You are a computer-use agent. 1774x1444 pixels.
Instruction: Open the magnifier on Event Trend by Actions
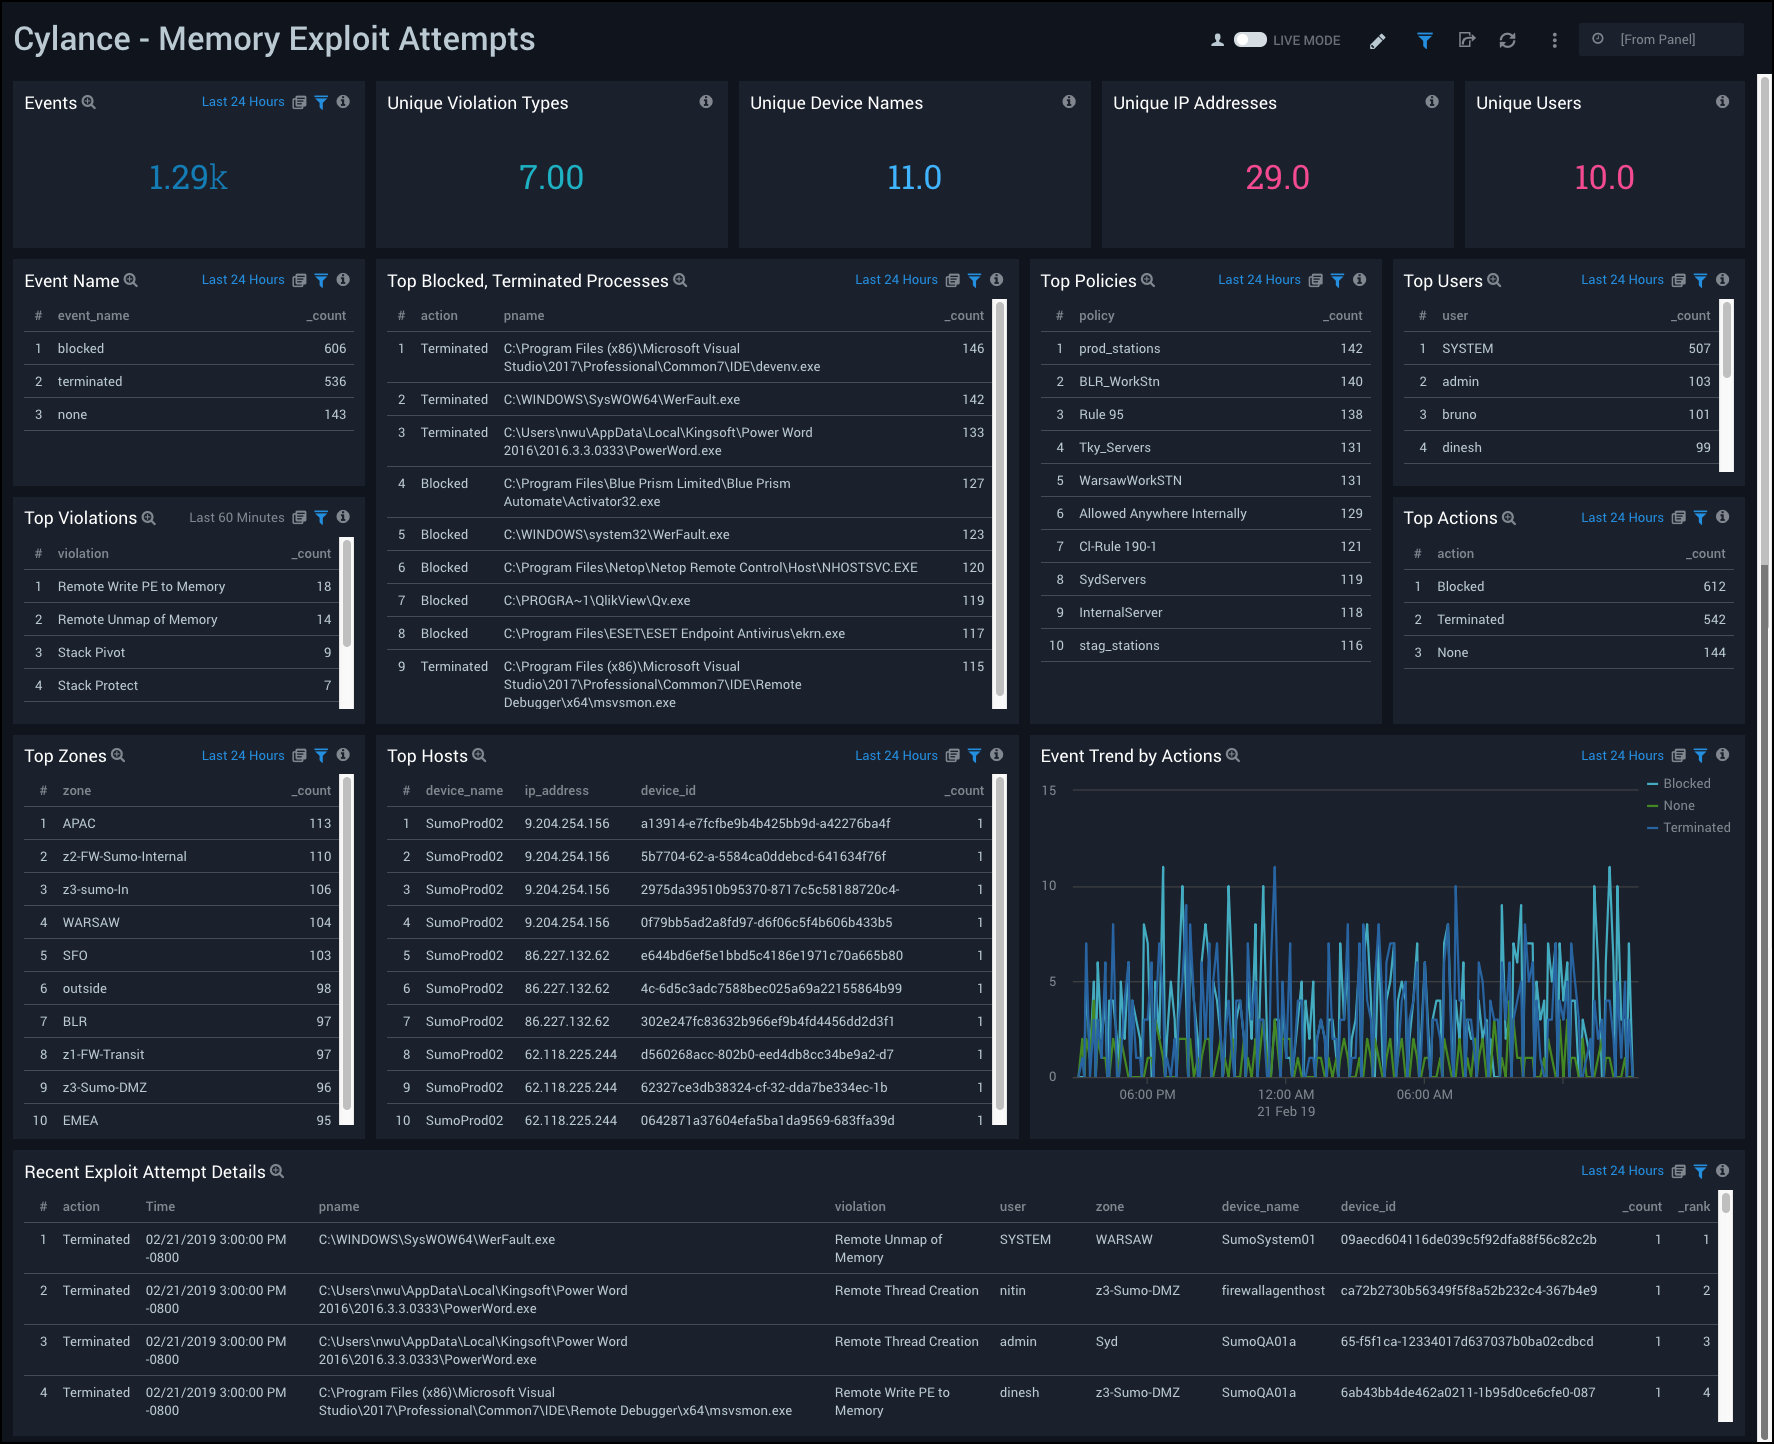click(x=1233, y=756)
